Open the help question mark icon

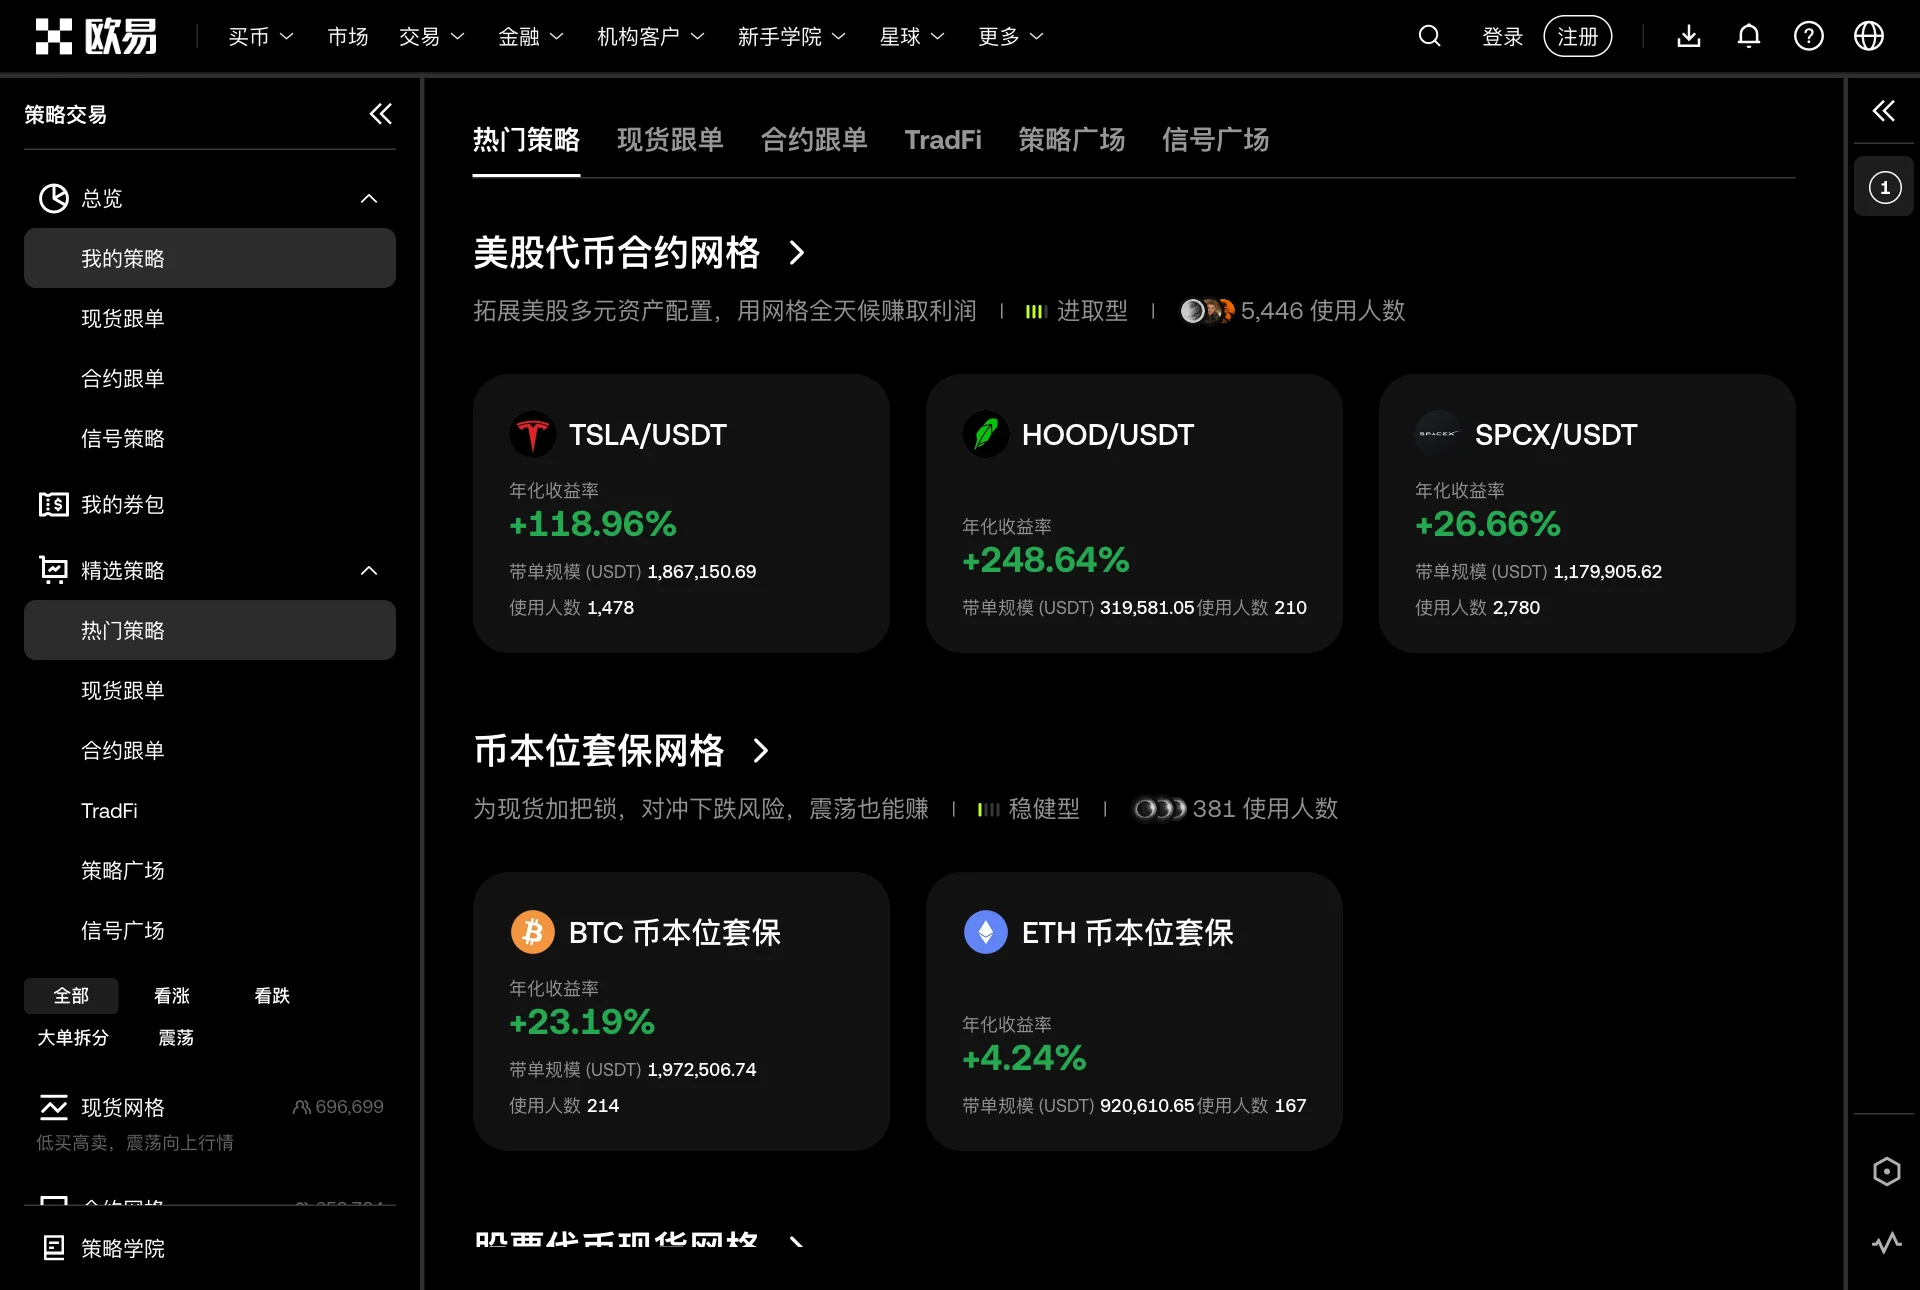click(x=1809, y=37)
